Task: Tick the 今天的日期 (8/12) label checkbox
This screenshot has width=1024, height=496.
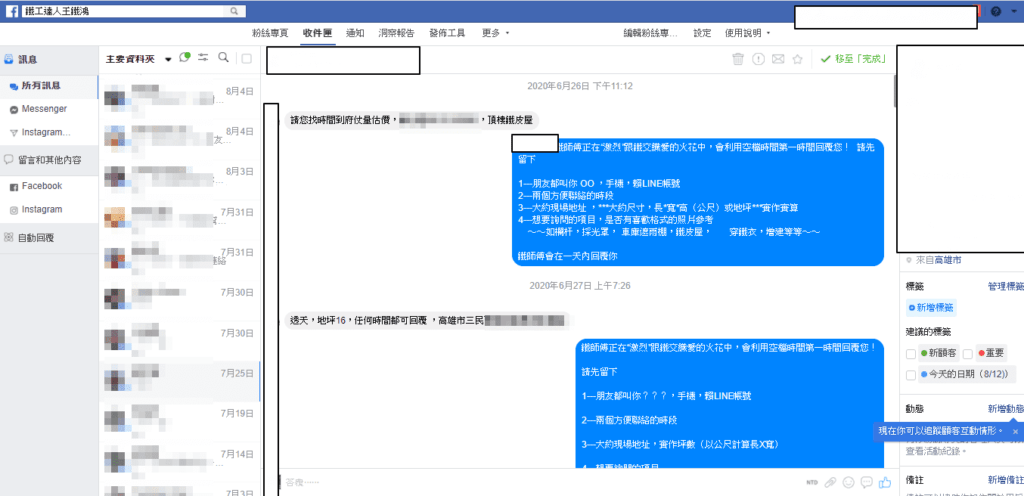Action: pyautogui.click(x=911, y=375)
